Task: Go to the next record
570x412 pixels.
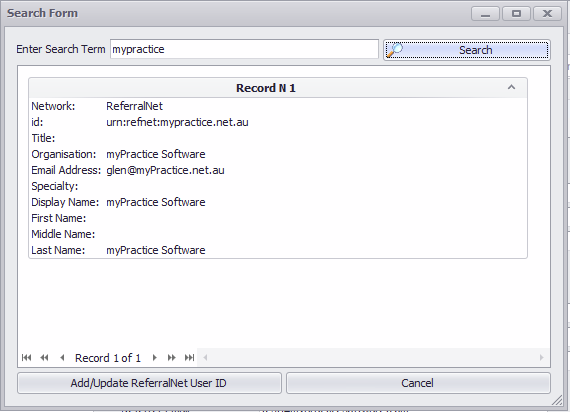Action: [x=154, y=358]
